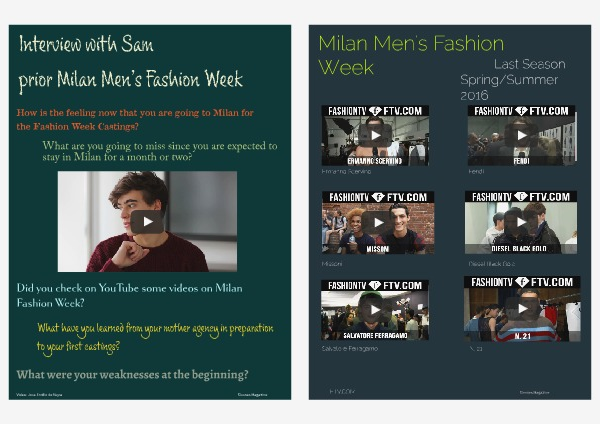
Task: Play the Sam interview video
Action: click(147, 222)
